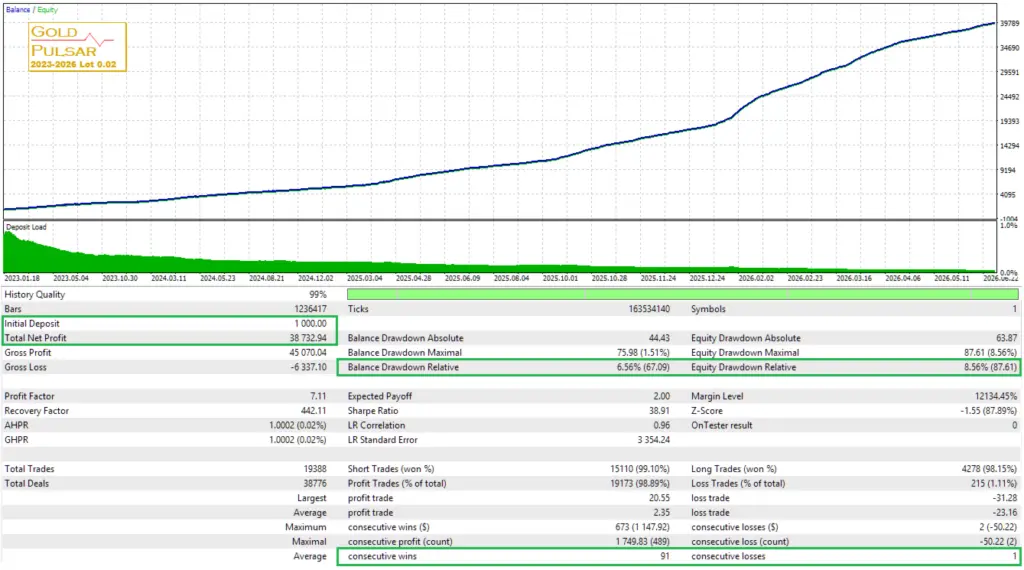Click the average profit trade value 2.35
The image size is (1024, 570).
tap(662, 513)
